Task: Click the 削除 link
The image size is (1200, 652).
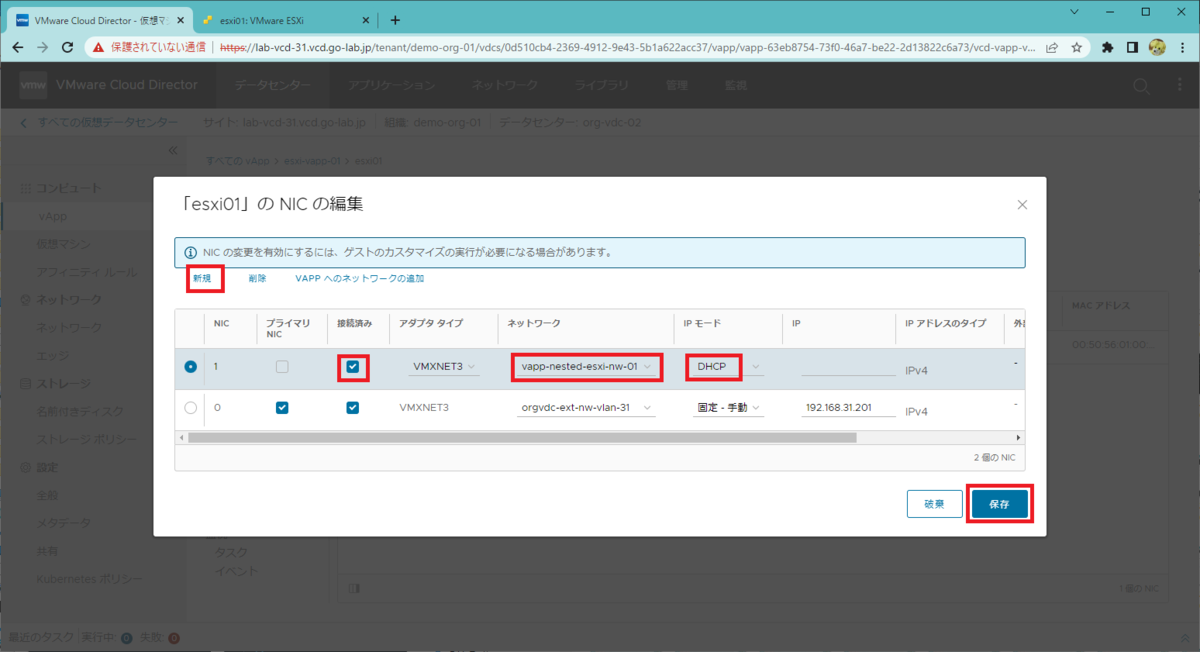Action: click(257, 278)
